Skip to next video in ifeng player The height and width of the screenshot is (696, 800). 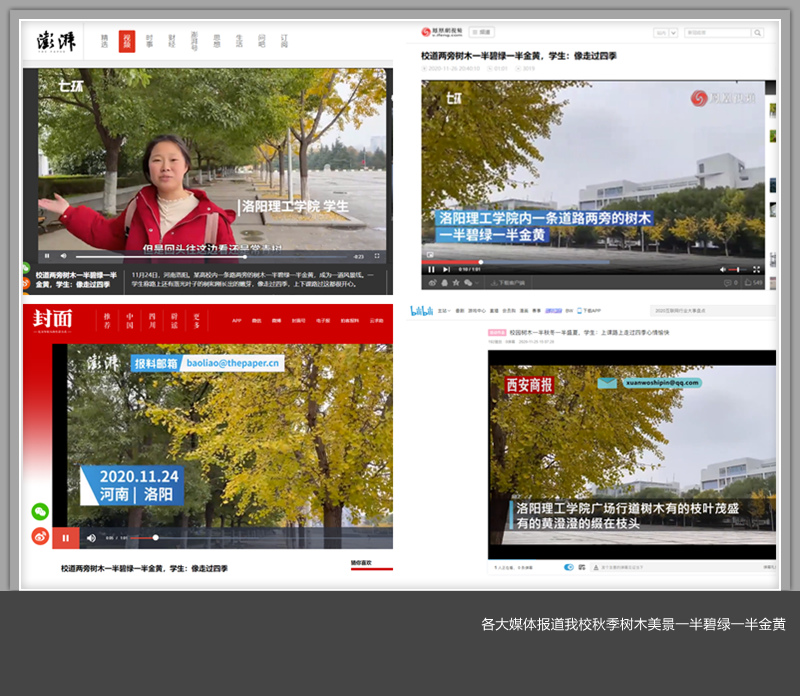coord(446,269)
